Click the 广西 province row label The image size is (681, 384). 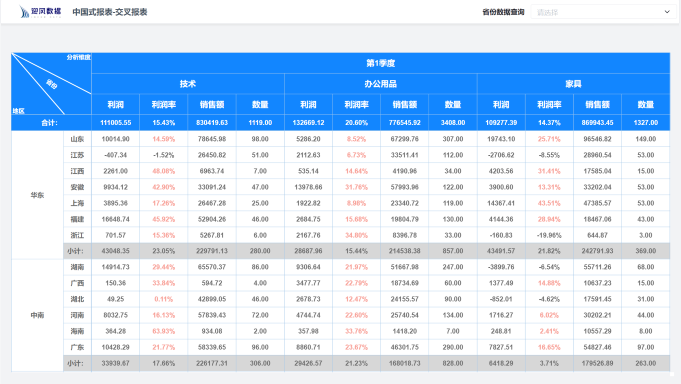(77, 283)
